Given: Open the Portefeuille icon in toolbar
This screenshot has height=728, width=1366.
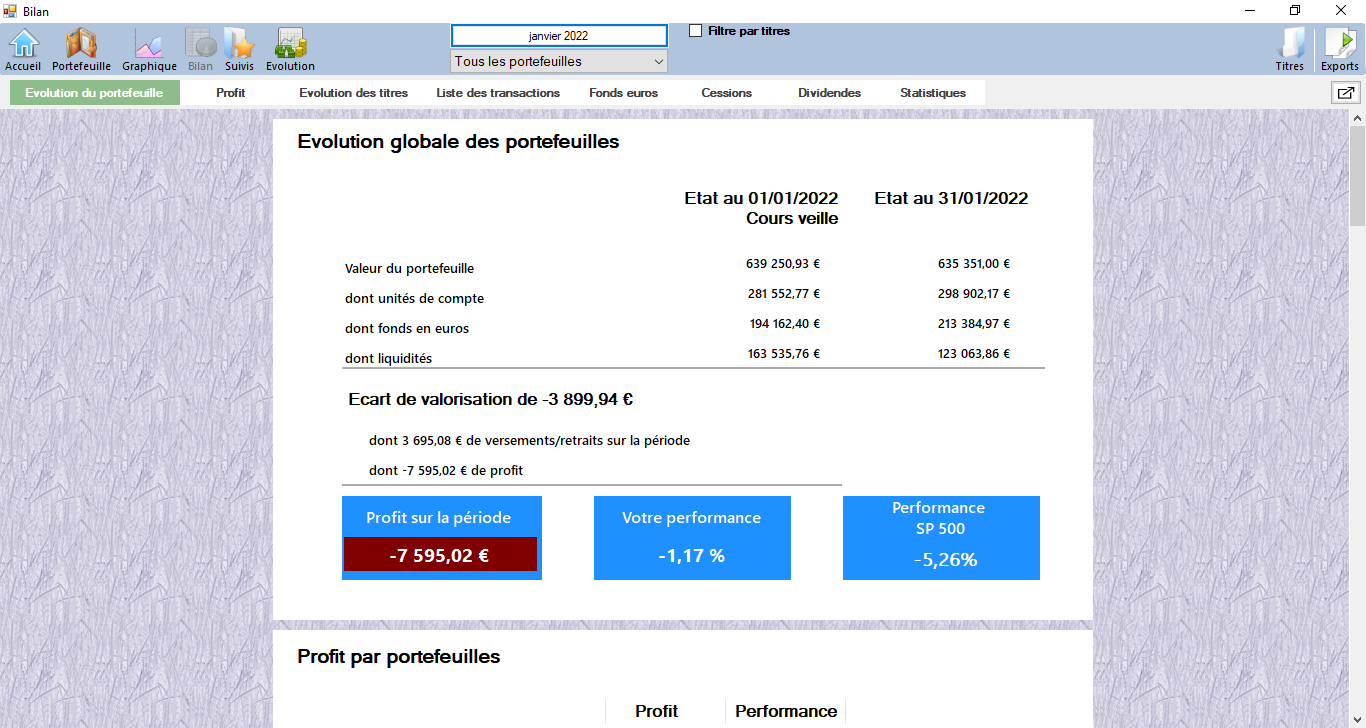Looking at the screenshot, I should pyautogui.click(x=81, y=48).
